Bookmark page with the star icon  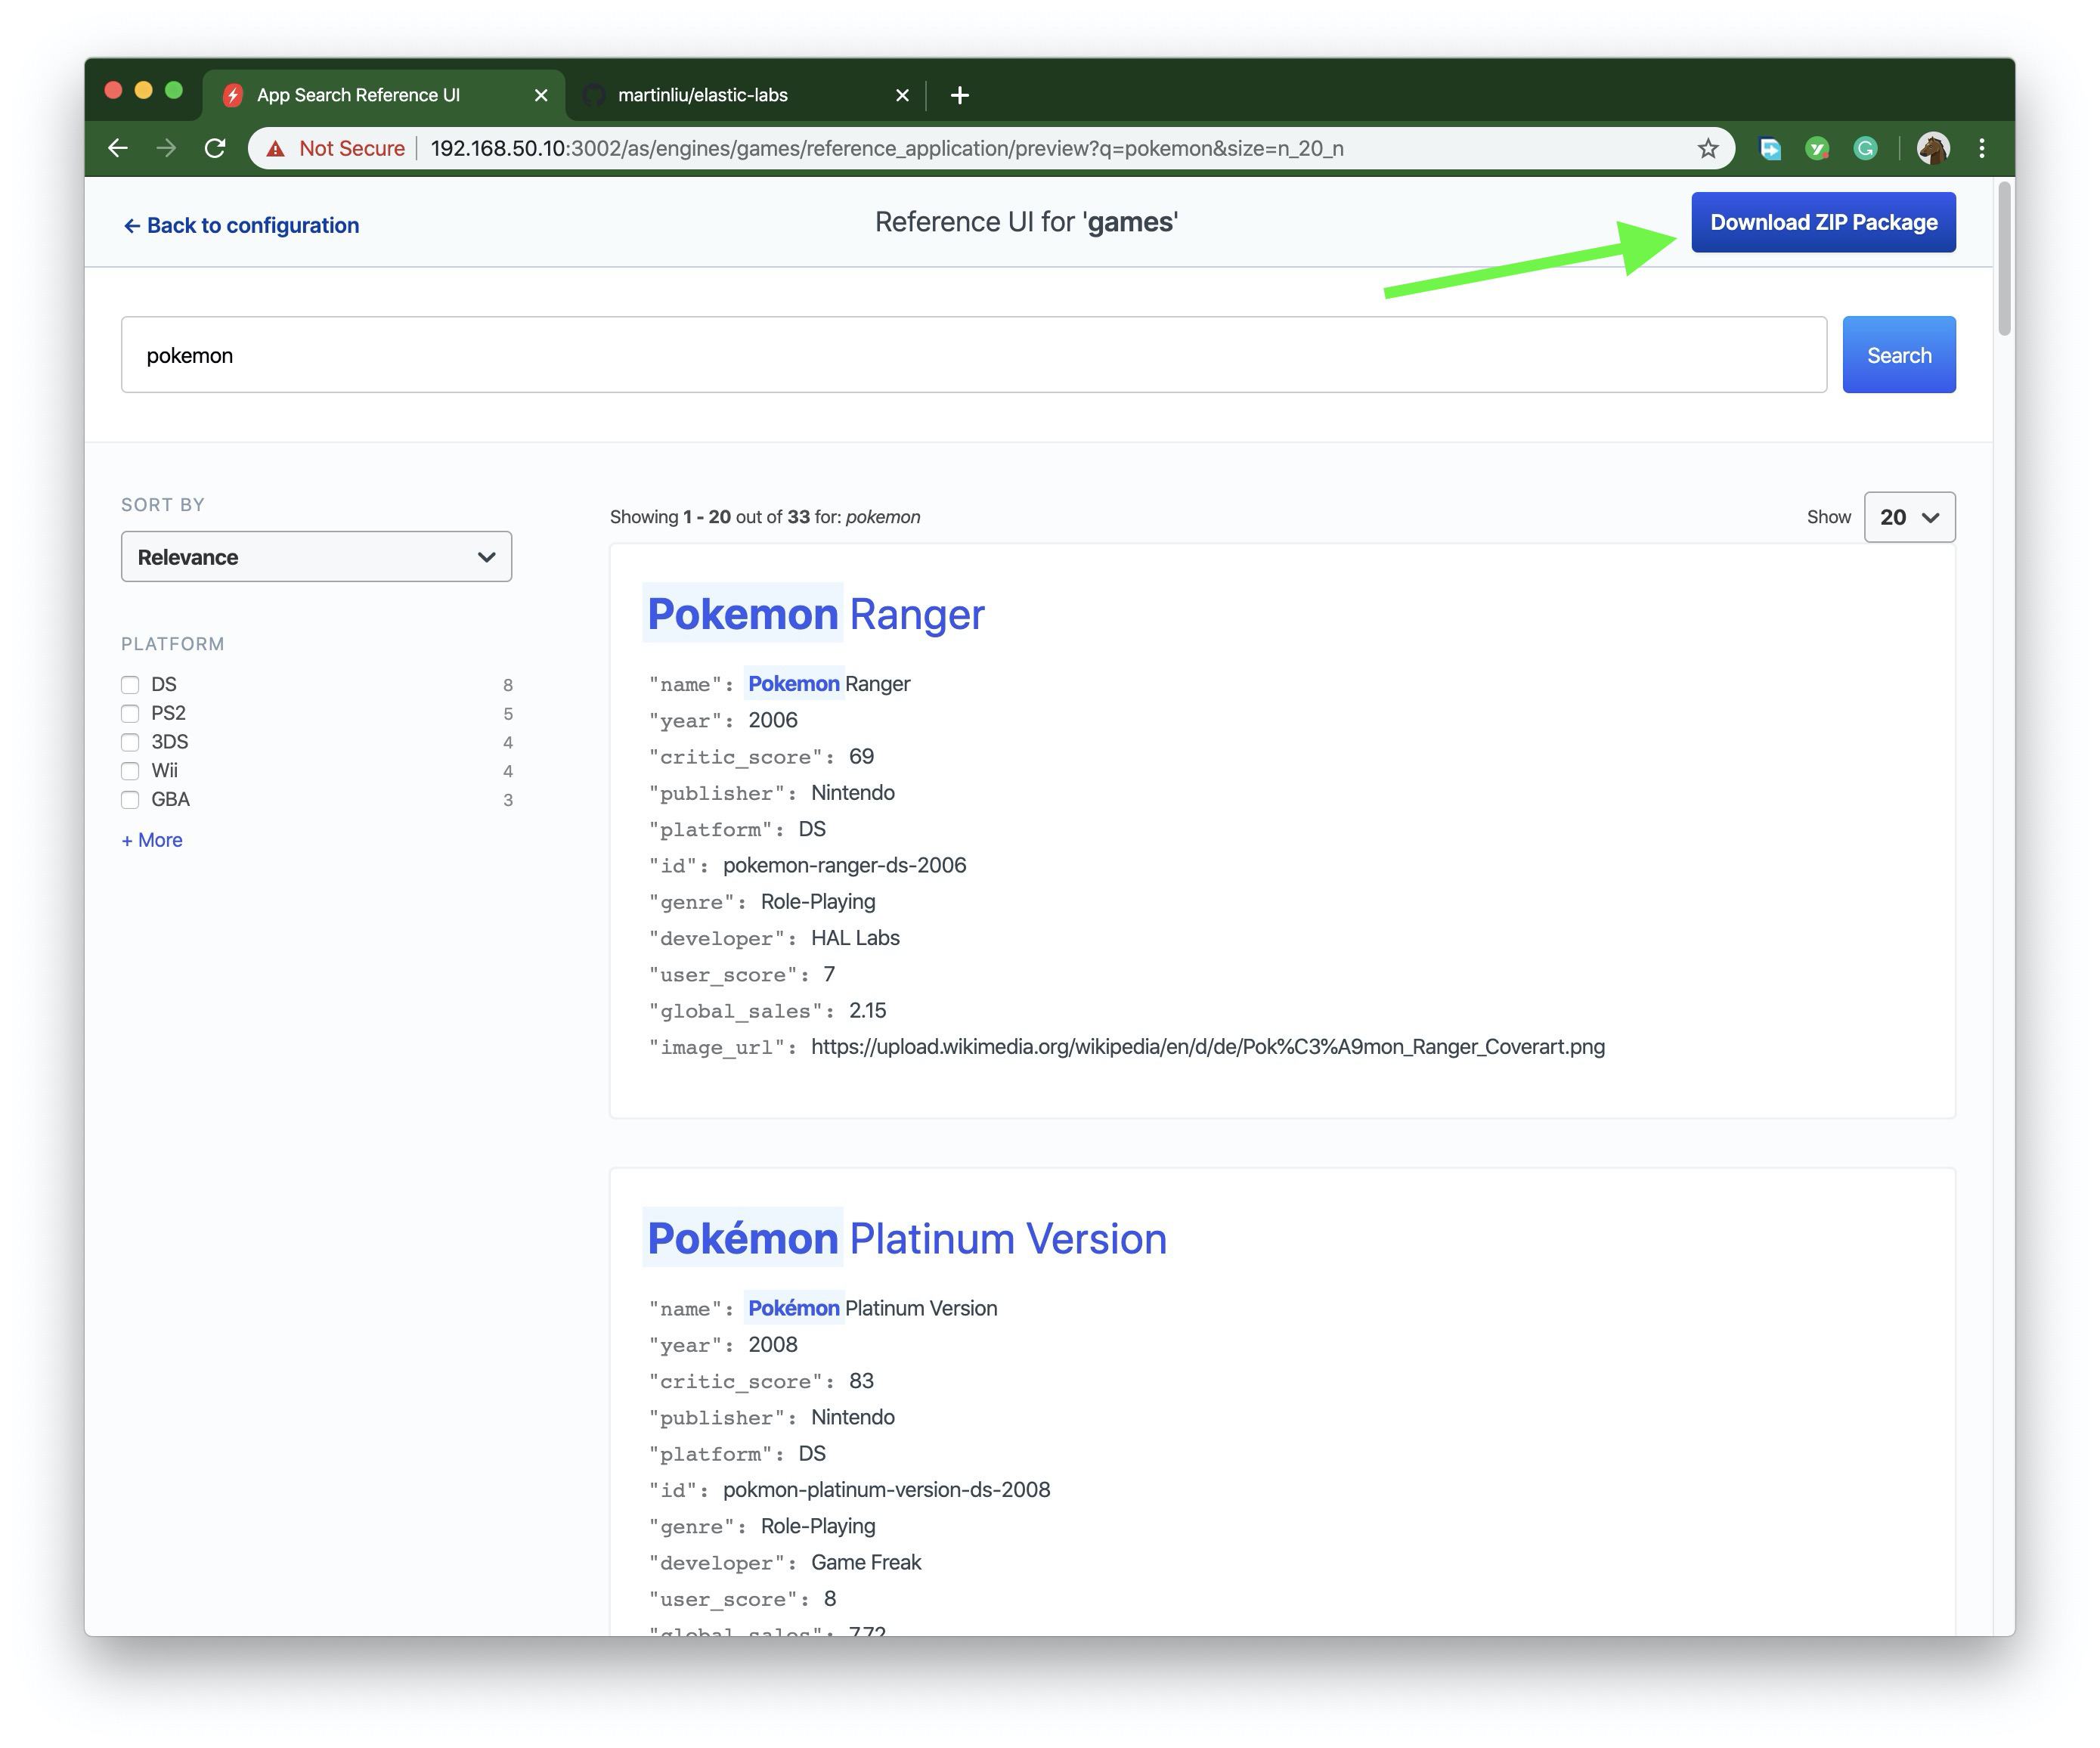click(1708, 148)
